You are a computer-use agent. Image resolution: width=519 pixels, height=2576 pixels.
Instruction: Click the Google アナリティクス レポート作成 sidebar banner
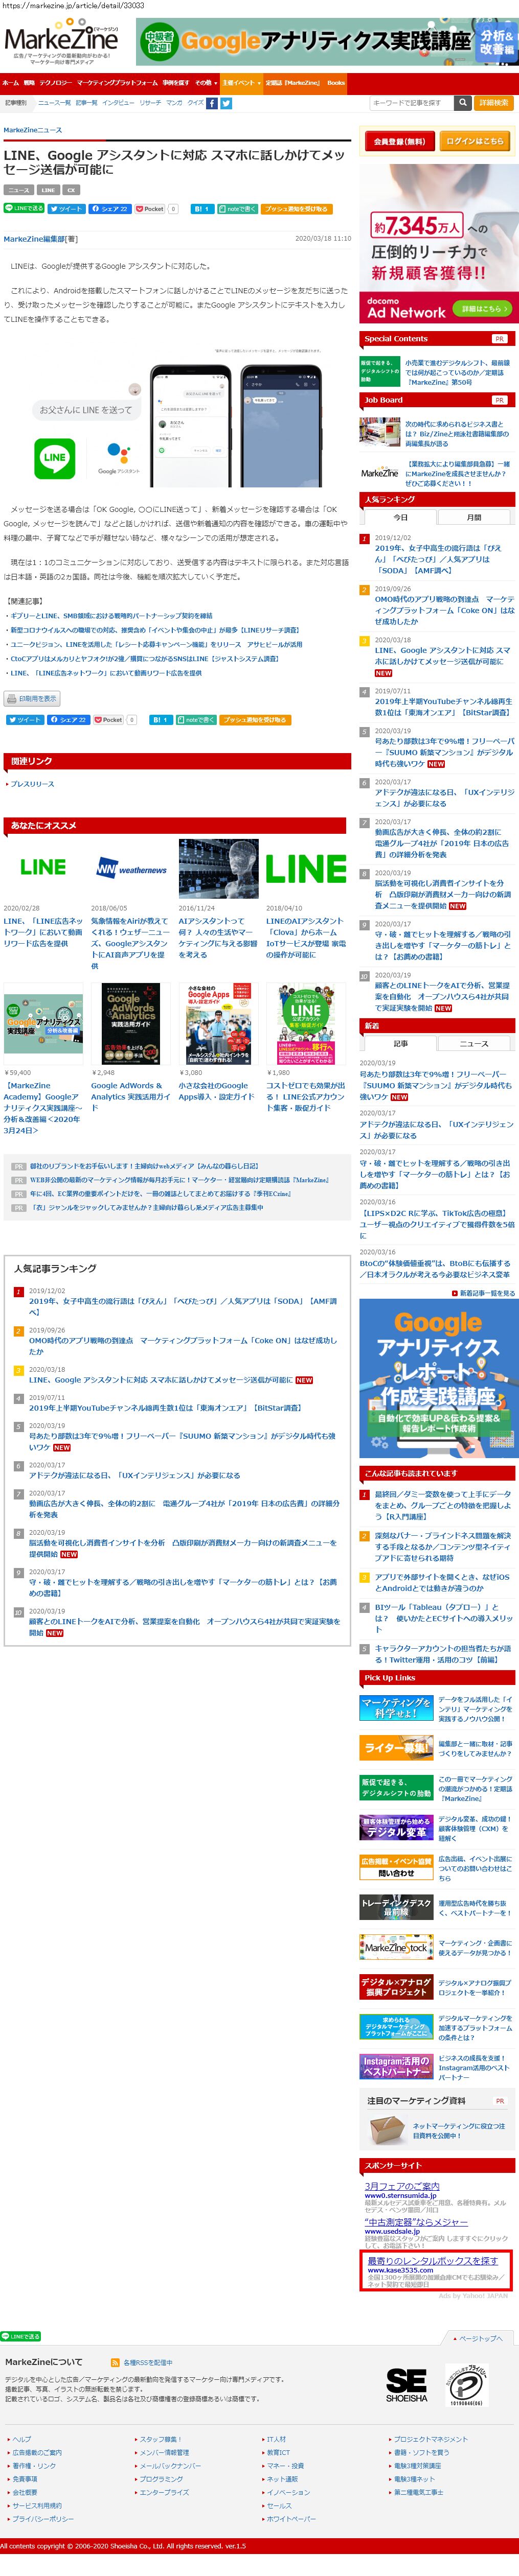(x=439, y=1378)
